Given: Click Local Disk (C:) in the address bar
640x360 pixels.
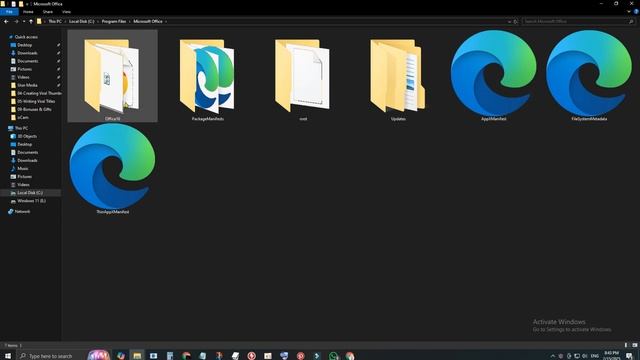Looking at the screenshot, I should 81,21.
